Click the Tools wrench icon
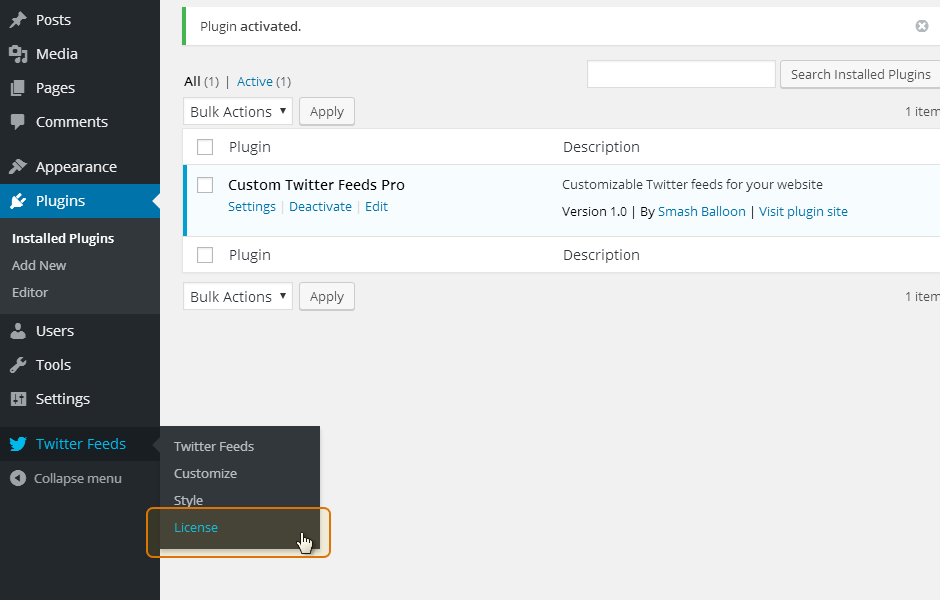This screenshot has height=600, width=940. (x=18, y=364)
